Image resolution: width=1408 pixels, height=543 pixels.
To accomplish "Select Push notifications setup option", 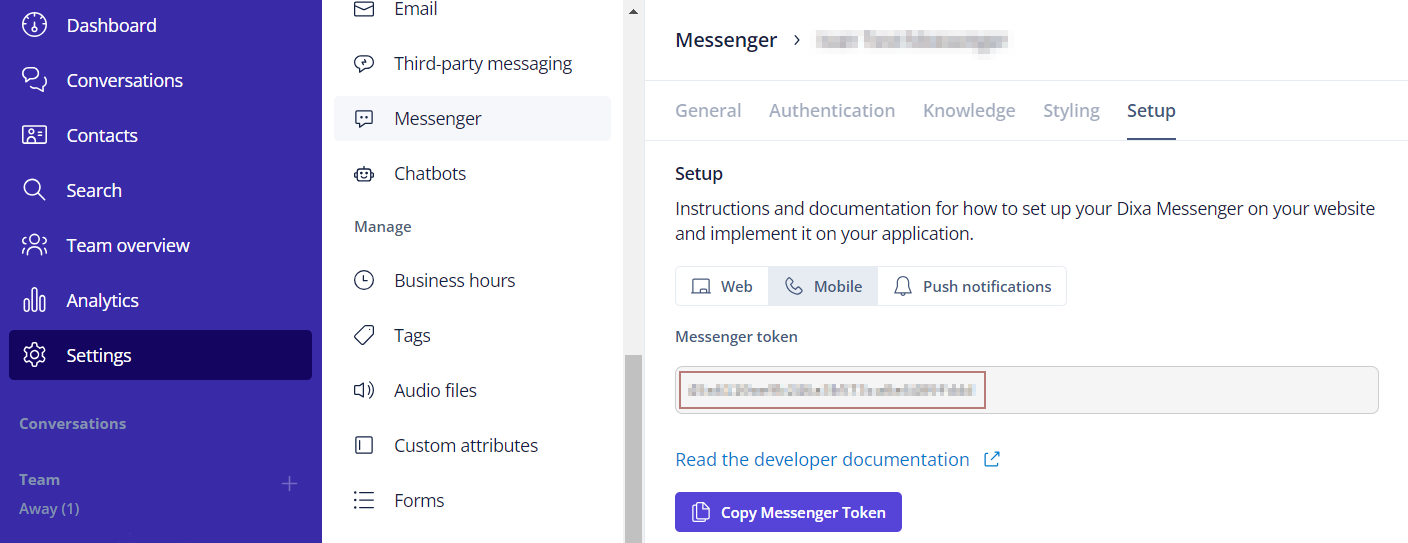I will (972, 286).
